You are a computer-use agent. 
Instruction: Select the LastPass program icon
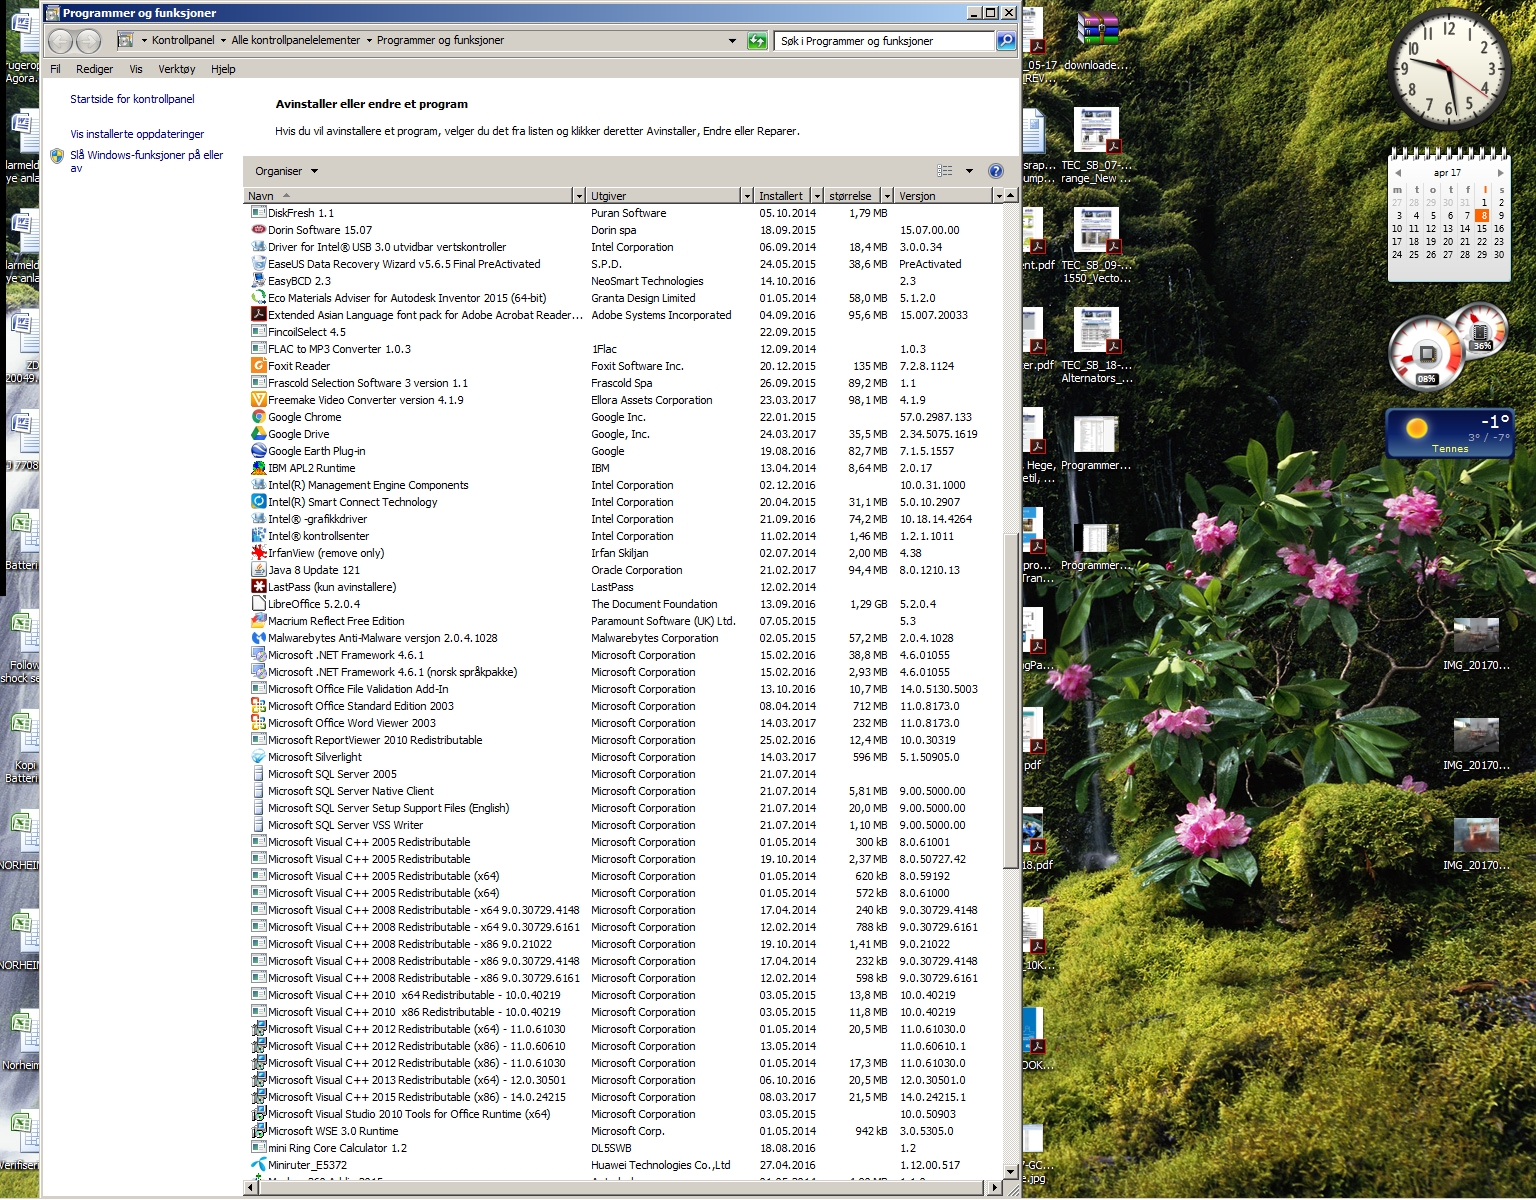click(259, 587)
